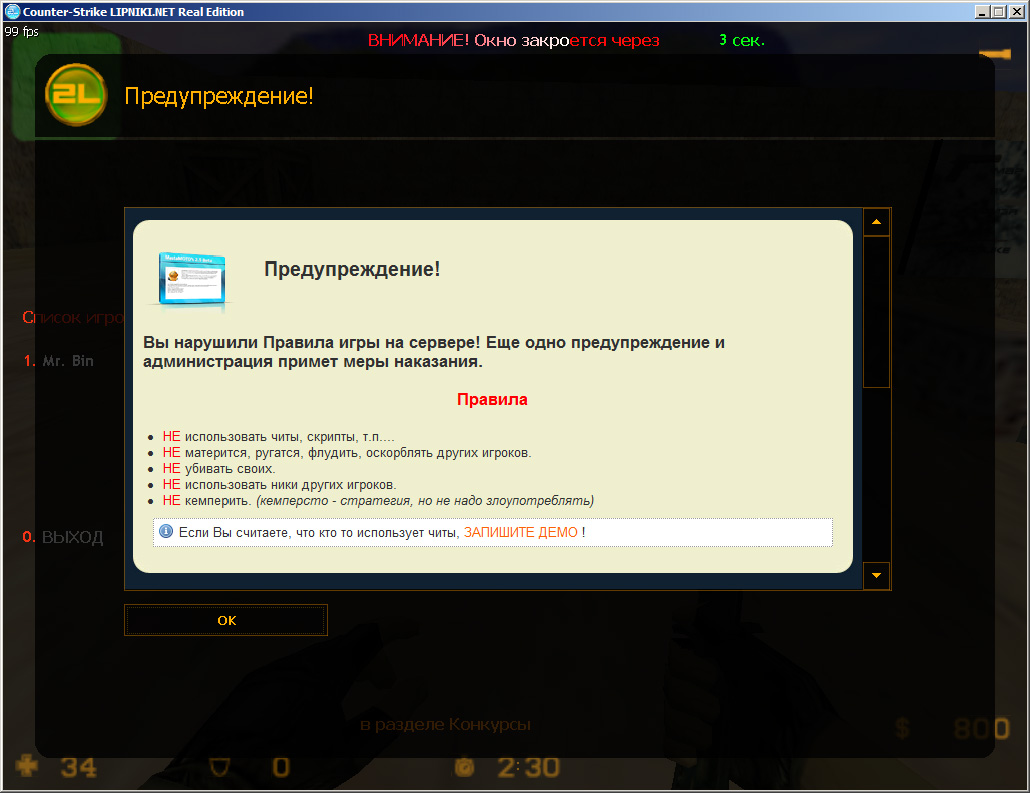Viewport: 1030px width, 793px height.
Task: Click the red Правила heading
Action: click(492, 399)
